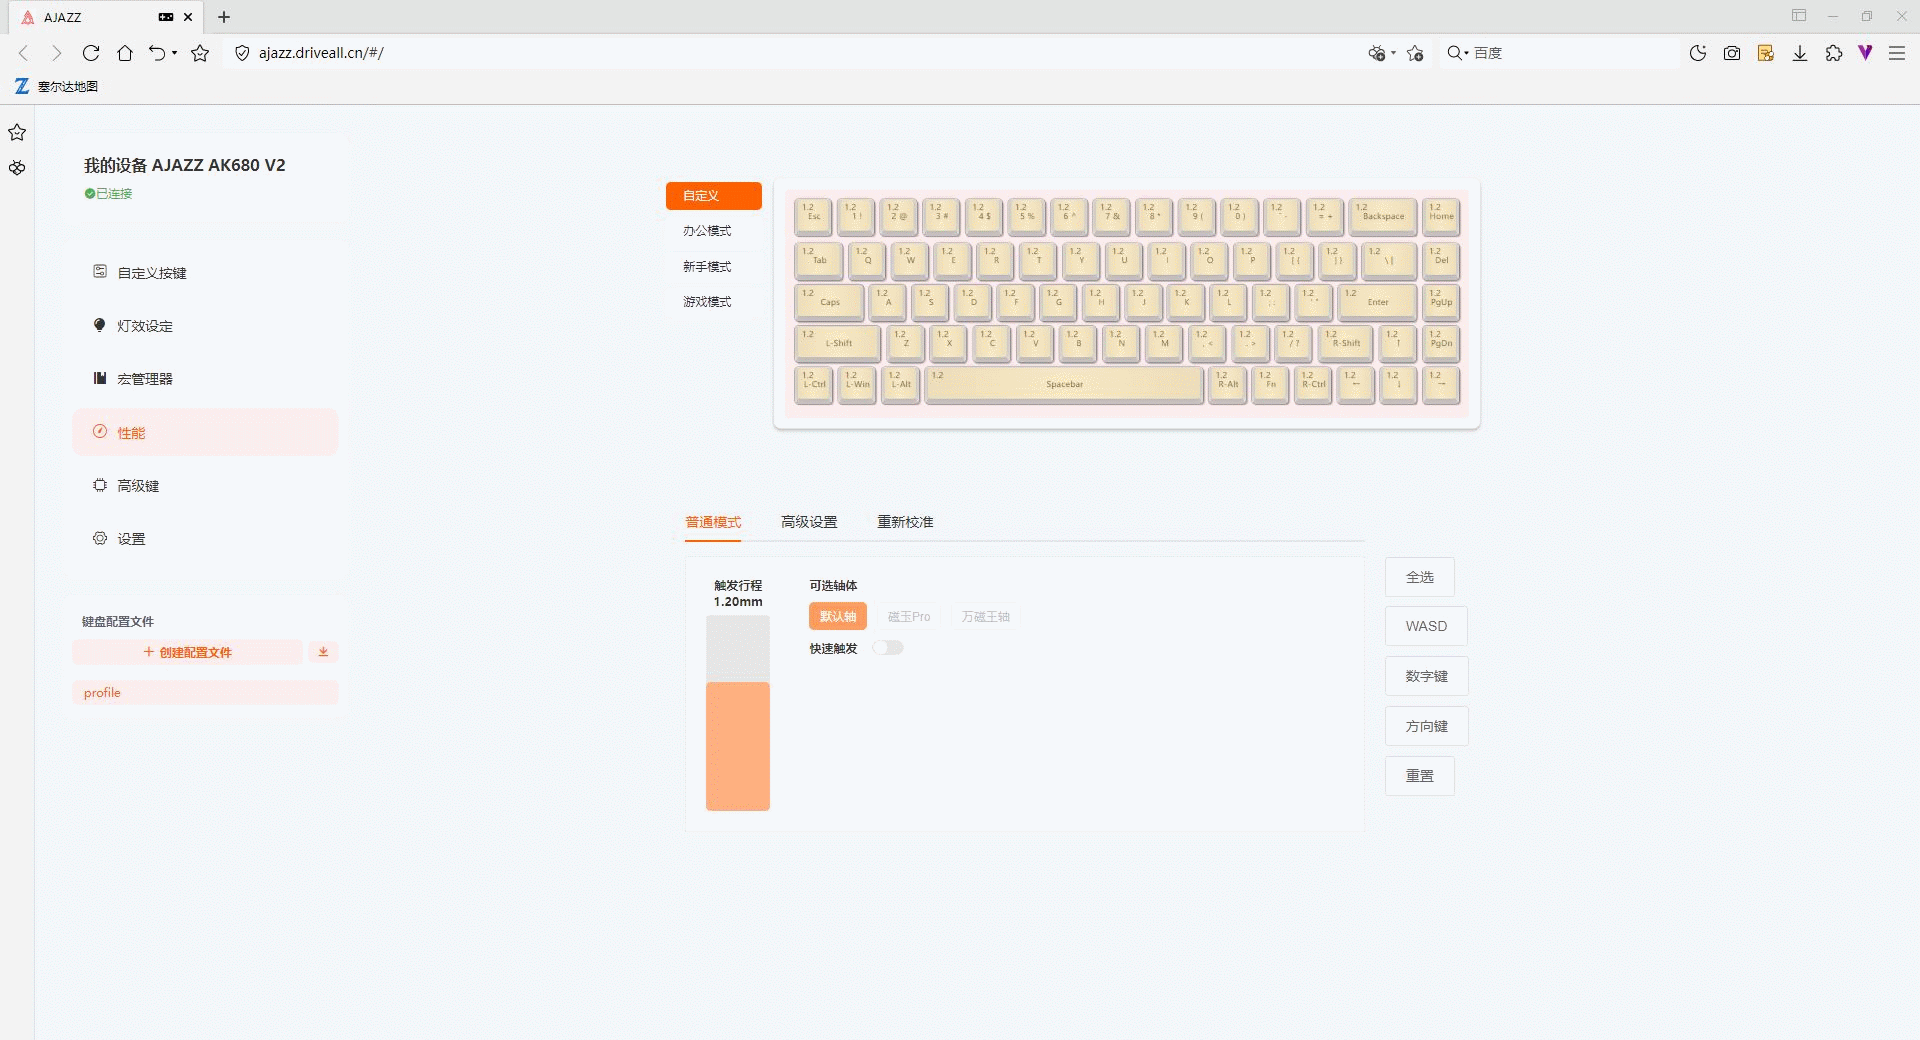Bookmark this page with star icon

tap(200, 53)
